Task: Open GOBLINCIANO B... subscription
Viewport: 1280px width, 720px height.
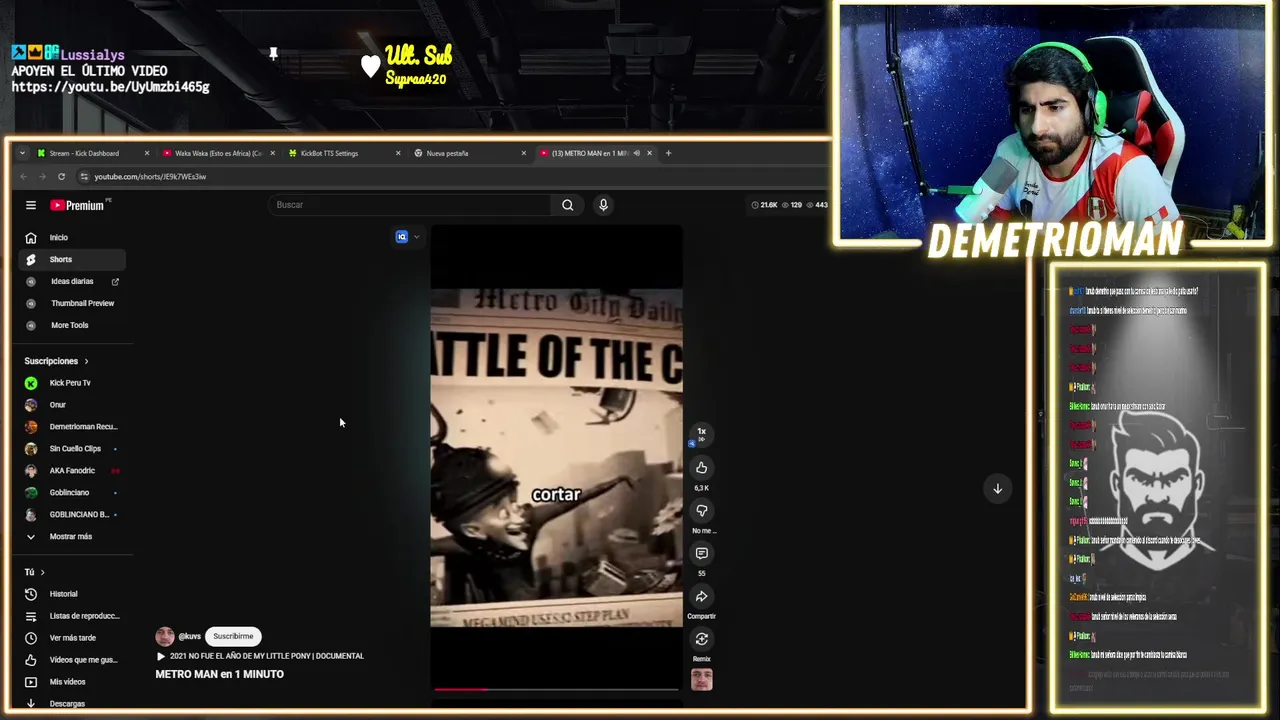Action: click(x=72, y=515)
